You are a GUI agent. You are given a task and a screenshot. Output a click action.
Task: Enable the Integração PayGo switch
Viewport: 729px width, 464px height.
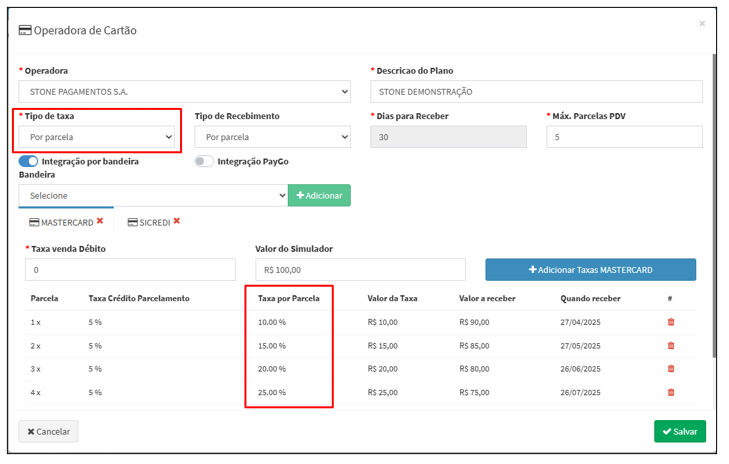click(204, 161)
